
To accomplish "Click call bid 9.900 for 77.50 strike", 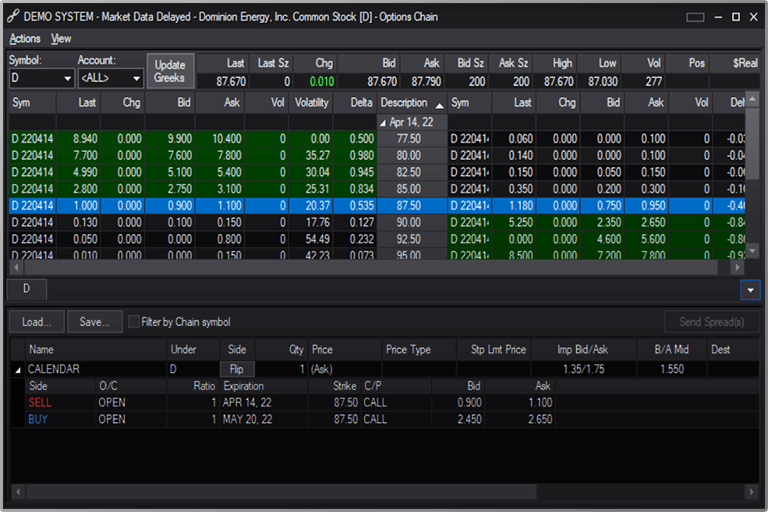I will pyautogui.click(x=170, y=139).
